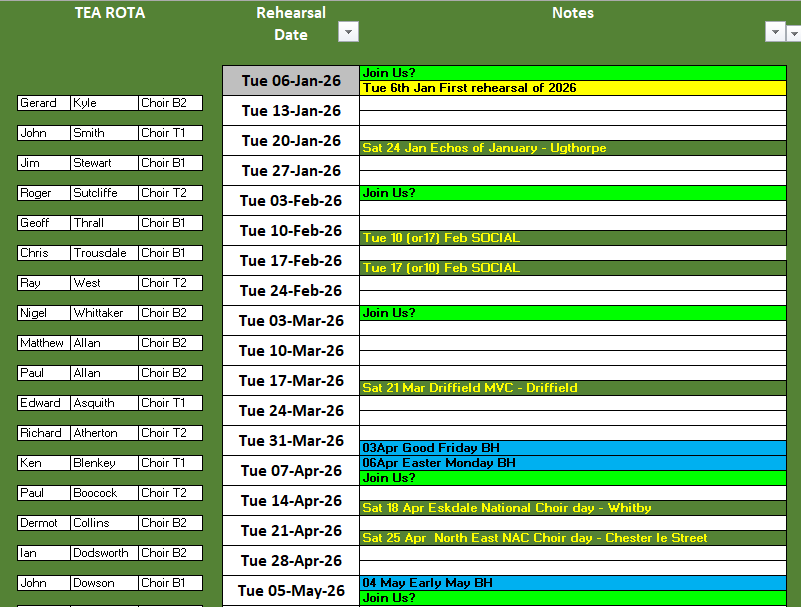
Task: Select the Tue 17-Mar-26 rehearsal date
Action: [x=290, y=381]
